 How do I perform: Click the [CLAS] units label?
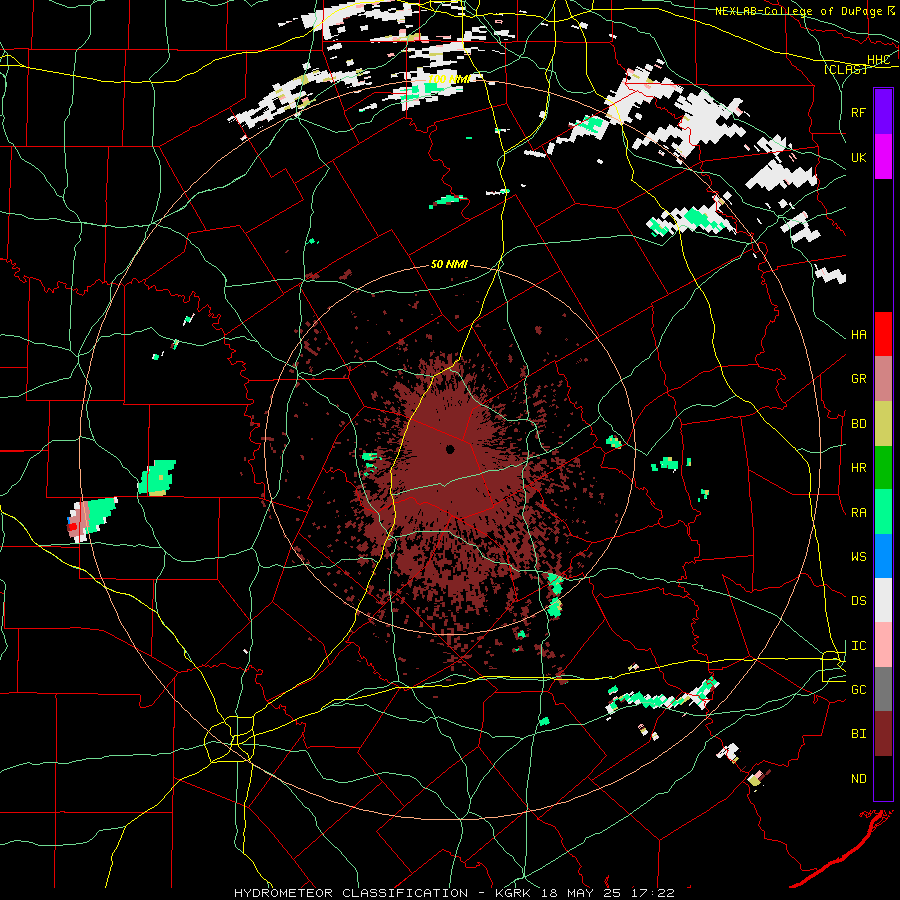[845, 69]
